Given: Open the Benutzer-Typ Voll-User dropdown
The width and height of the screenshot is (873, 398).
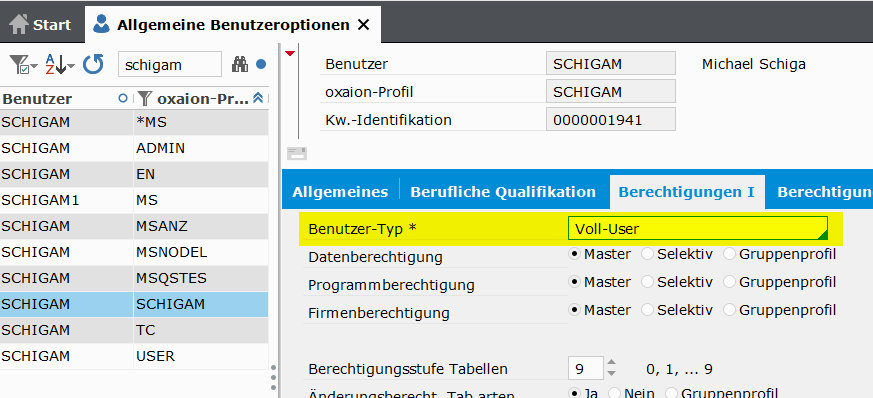Looking at the screenshot, I should tap(698, 228).
